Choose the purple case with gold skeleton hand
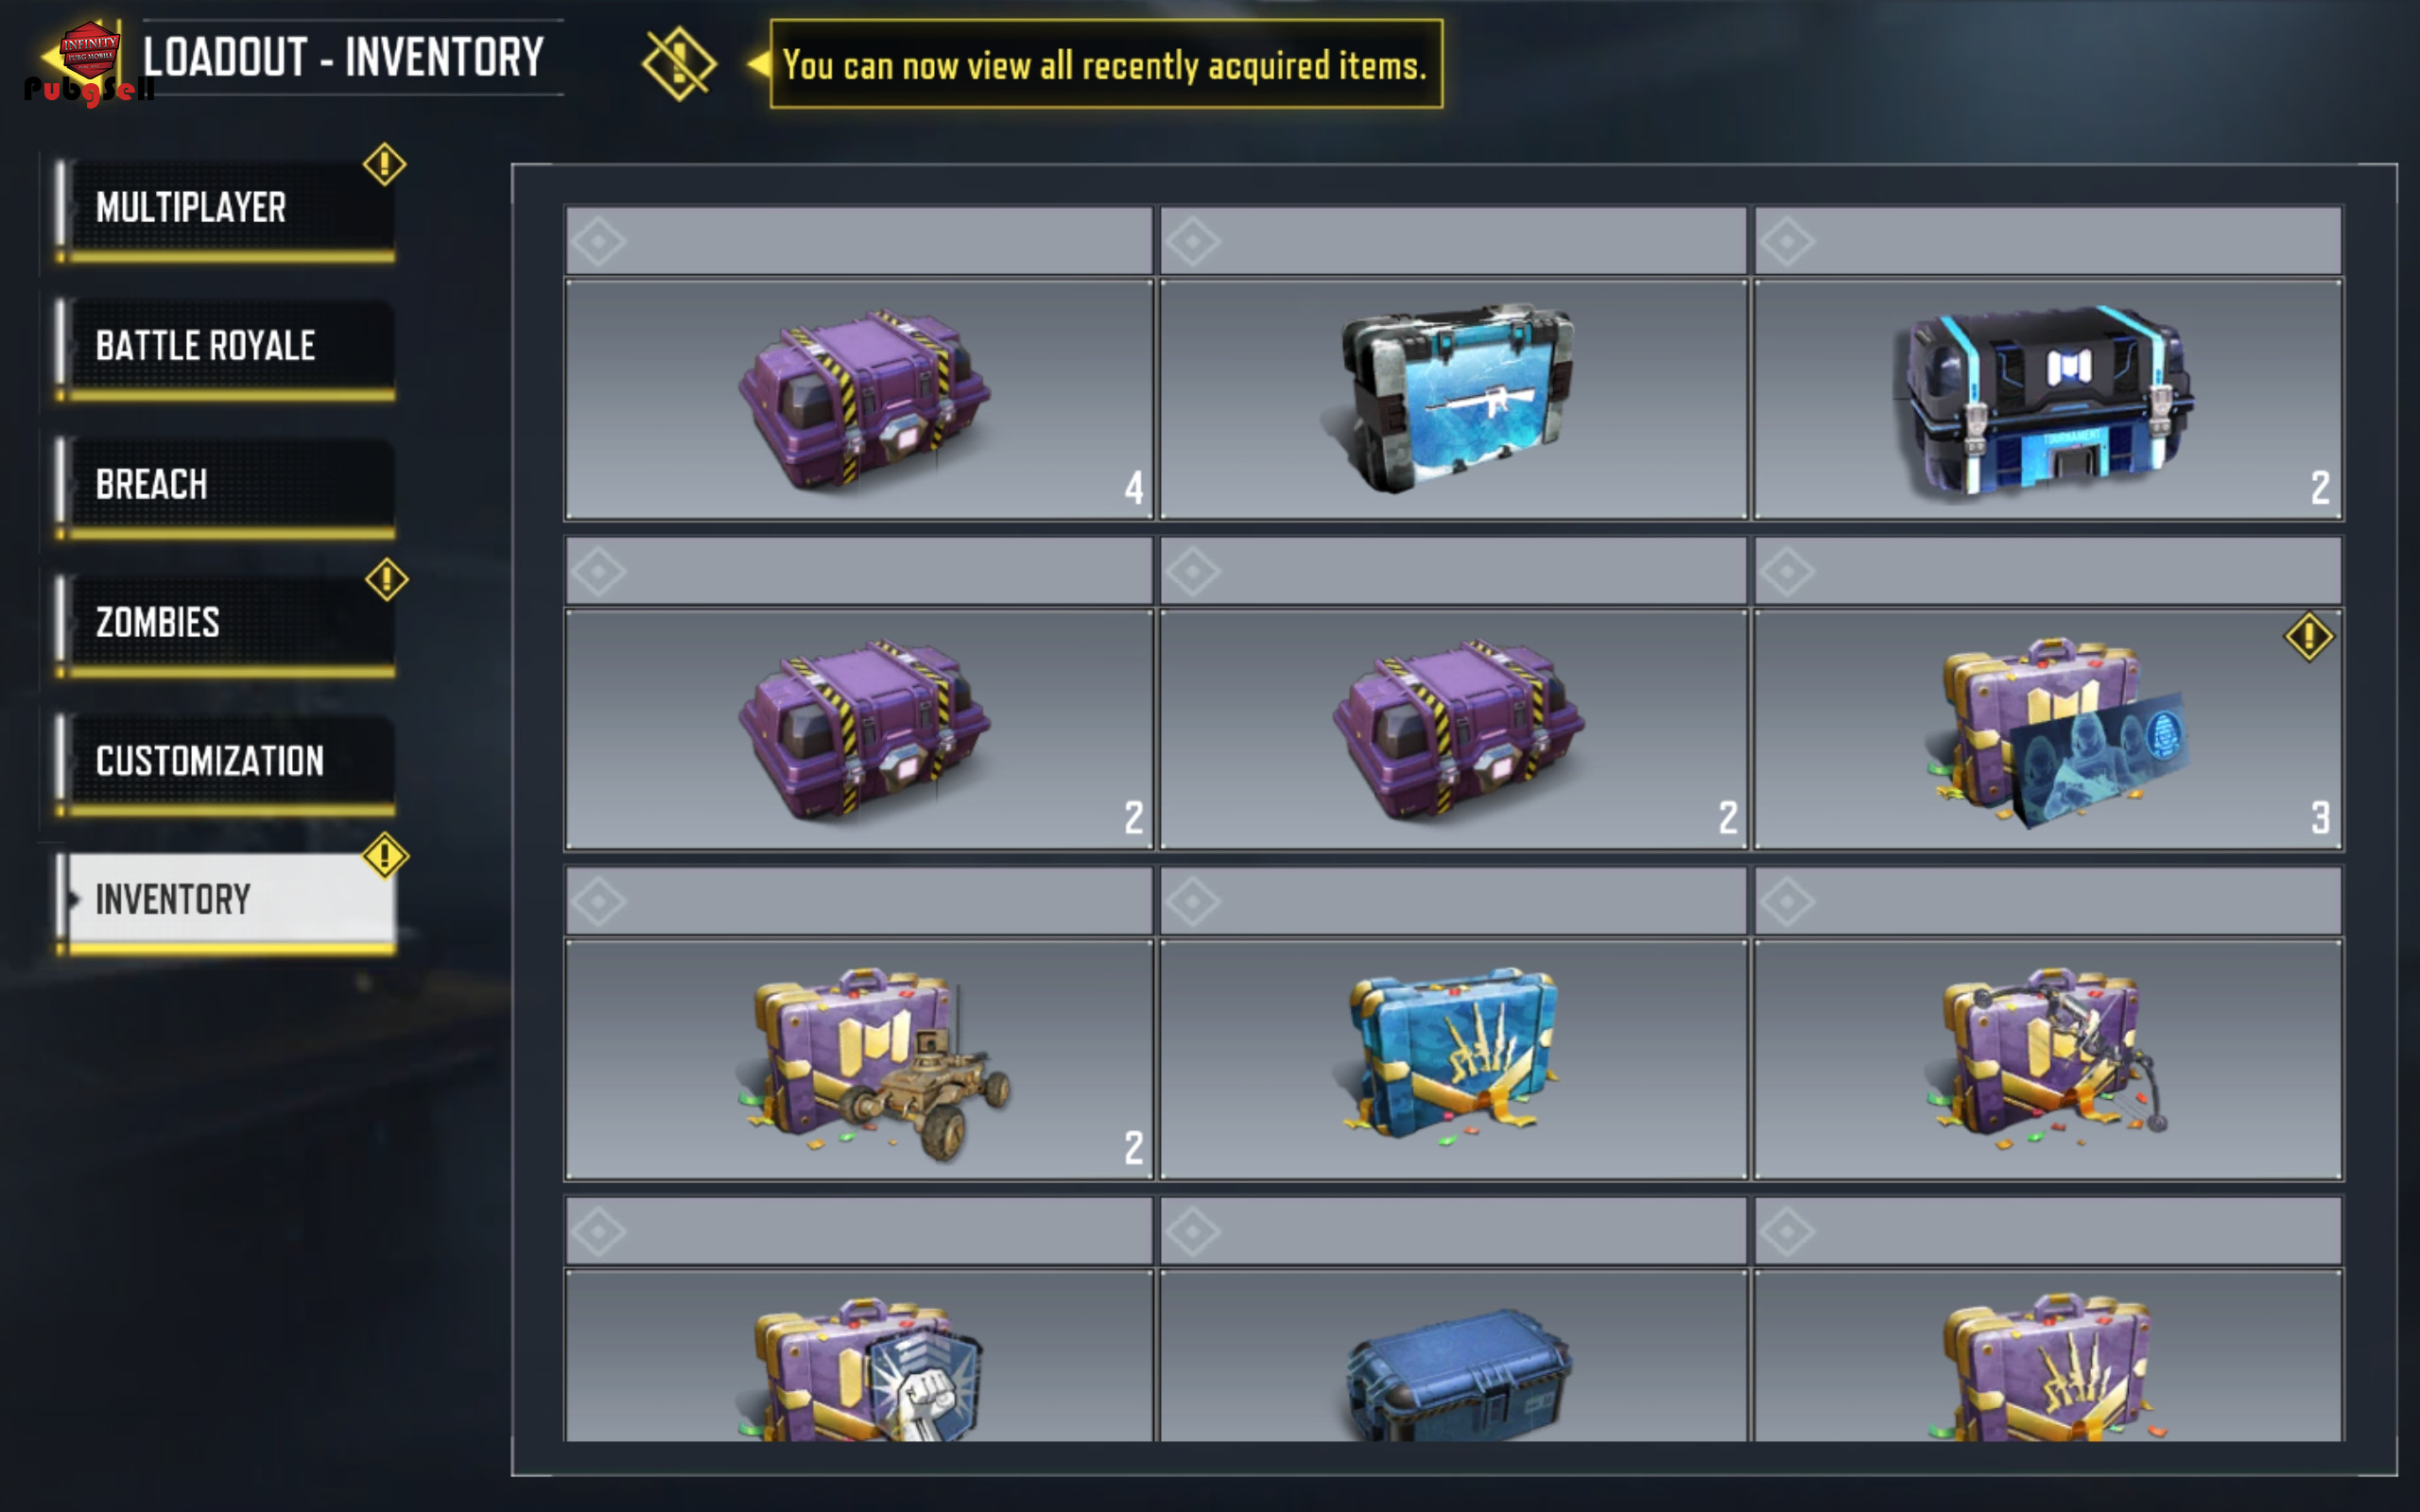This screenshot has height=1512, width=2420. click(2048, 1356)
